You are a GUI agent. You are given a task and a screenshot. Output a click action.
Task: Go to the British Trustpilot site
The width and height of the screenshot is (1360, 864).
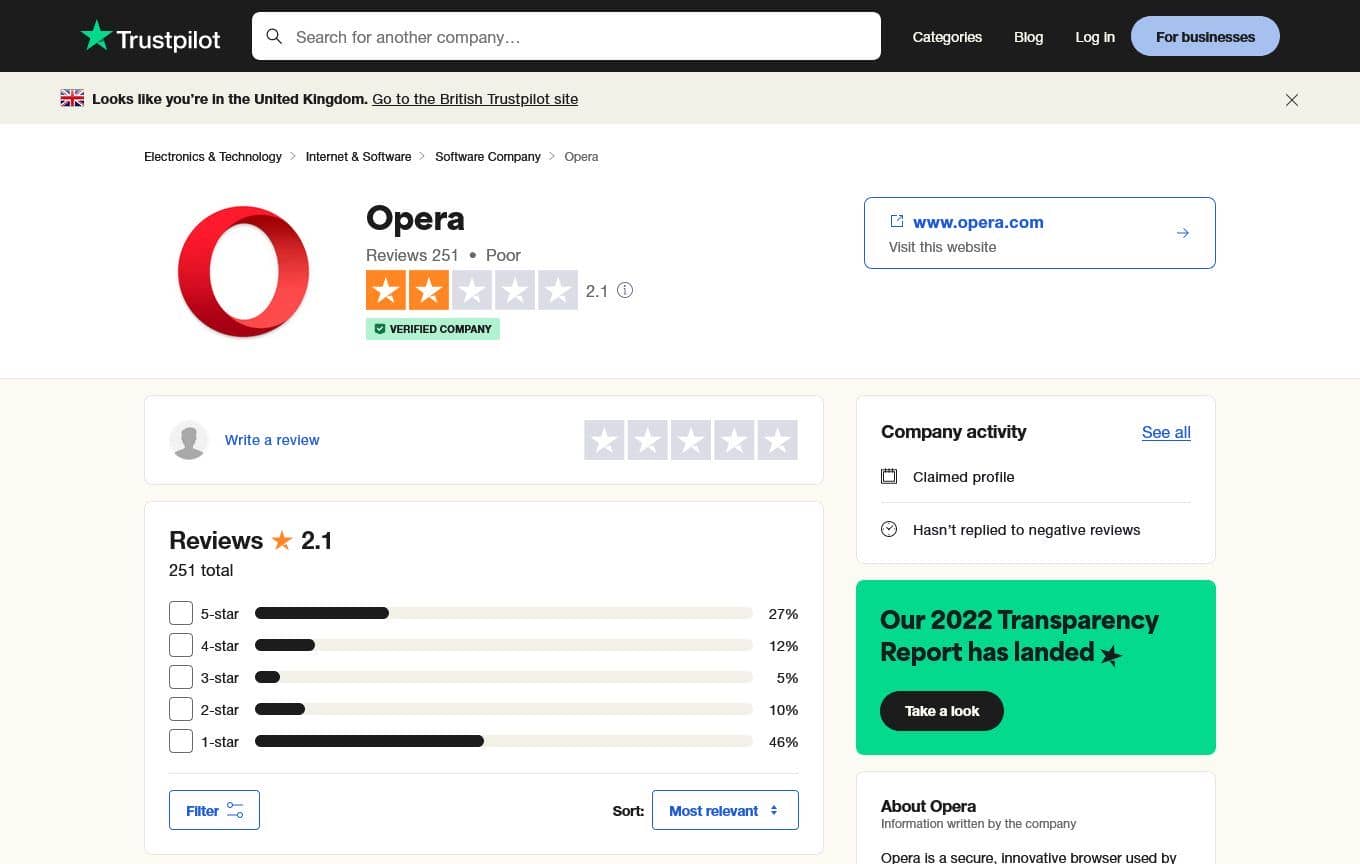[x=475, y=99]
